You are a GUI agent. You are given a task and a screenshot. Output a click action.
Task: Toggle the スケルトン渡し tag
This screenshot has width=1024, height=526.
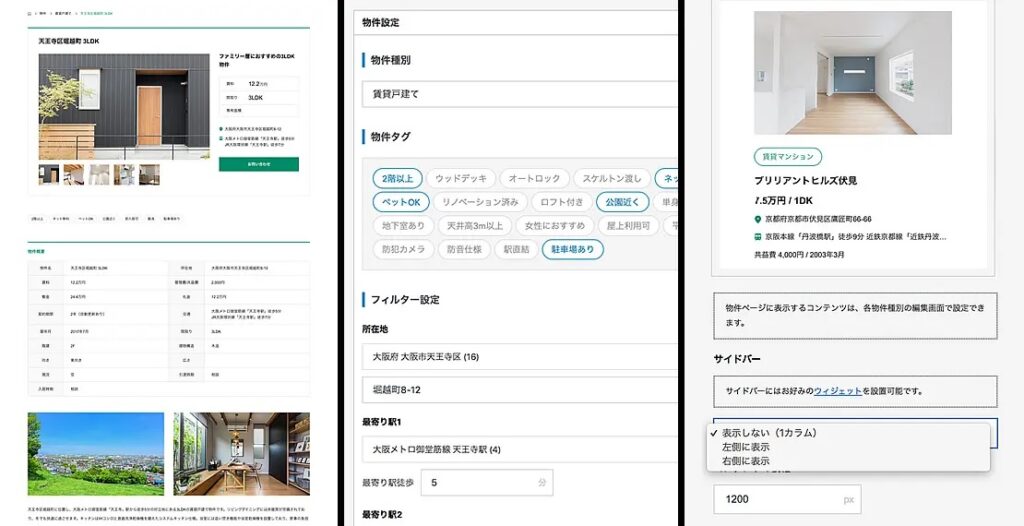(612, 178)
